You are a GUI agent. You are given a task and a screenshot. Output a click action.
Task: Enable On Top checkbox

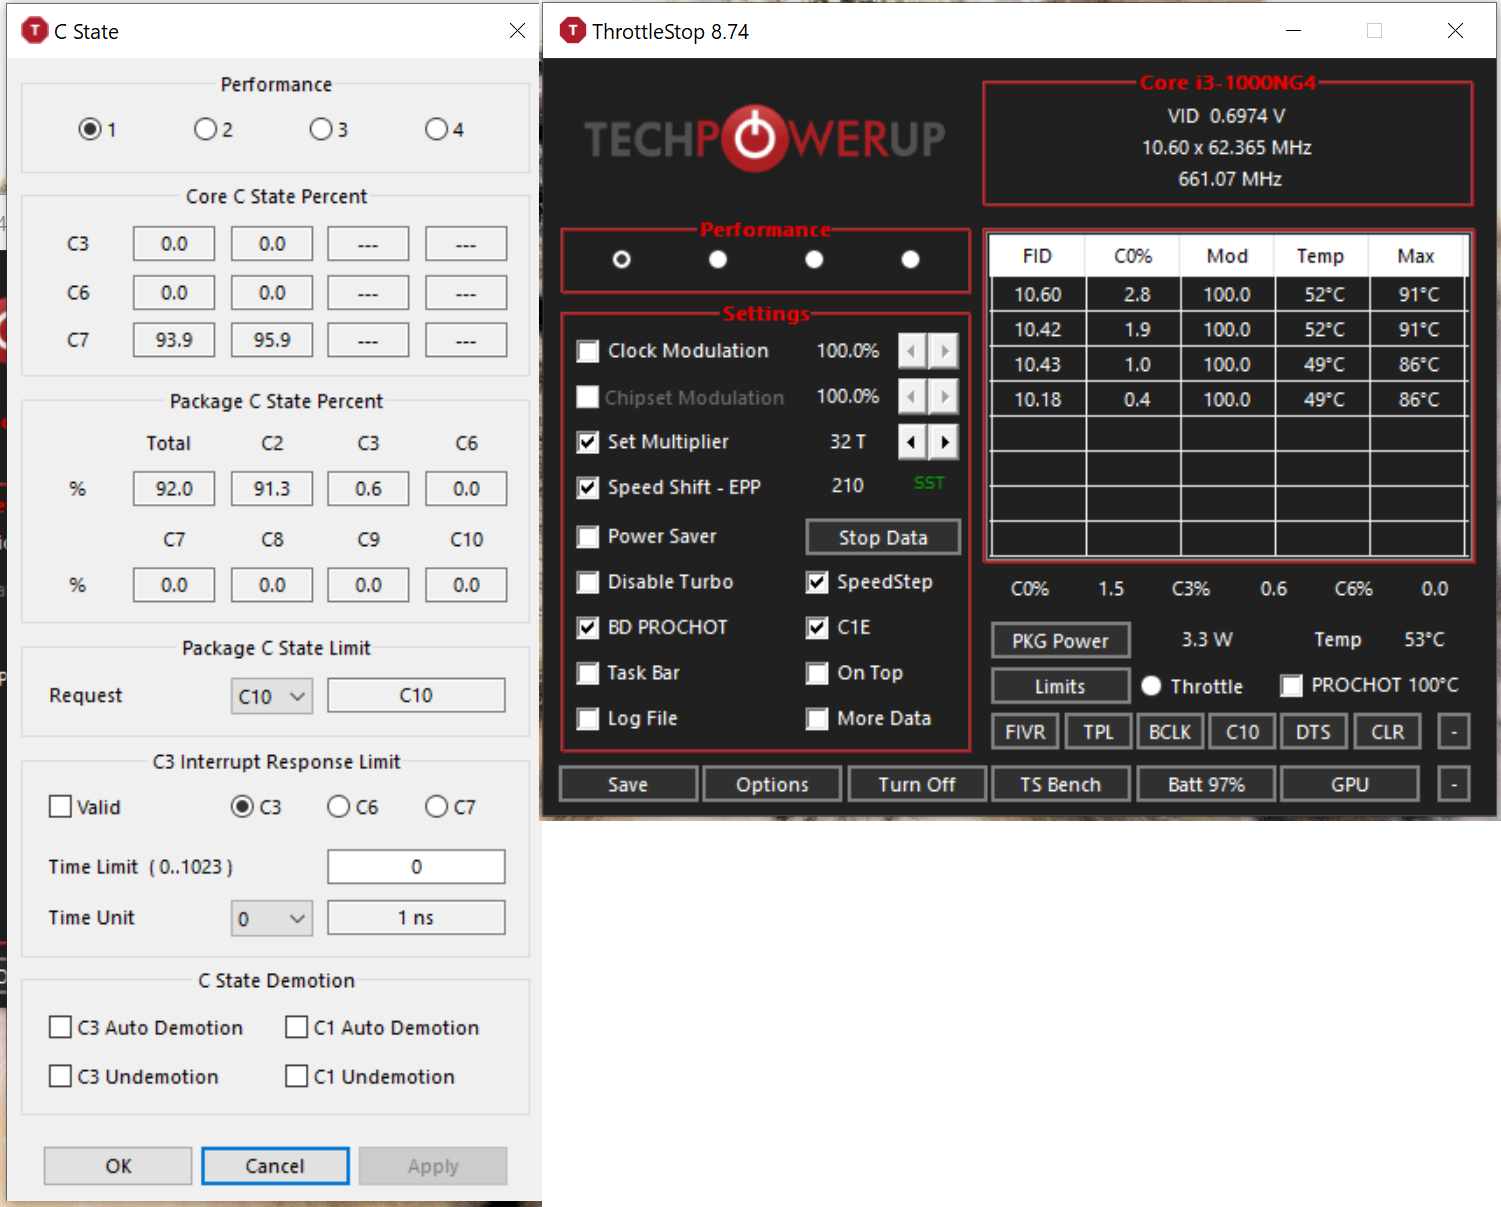click(817, 673)
